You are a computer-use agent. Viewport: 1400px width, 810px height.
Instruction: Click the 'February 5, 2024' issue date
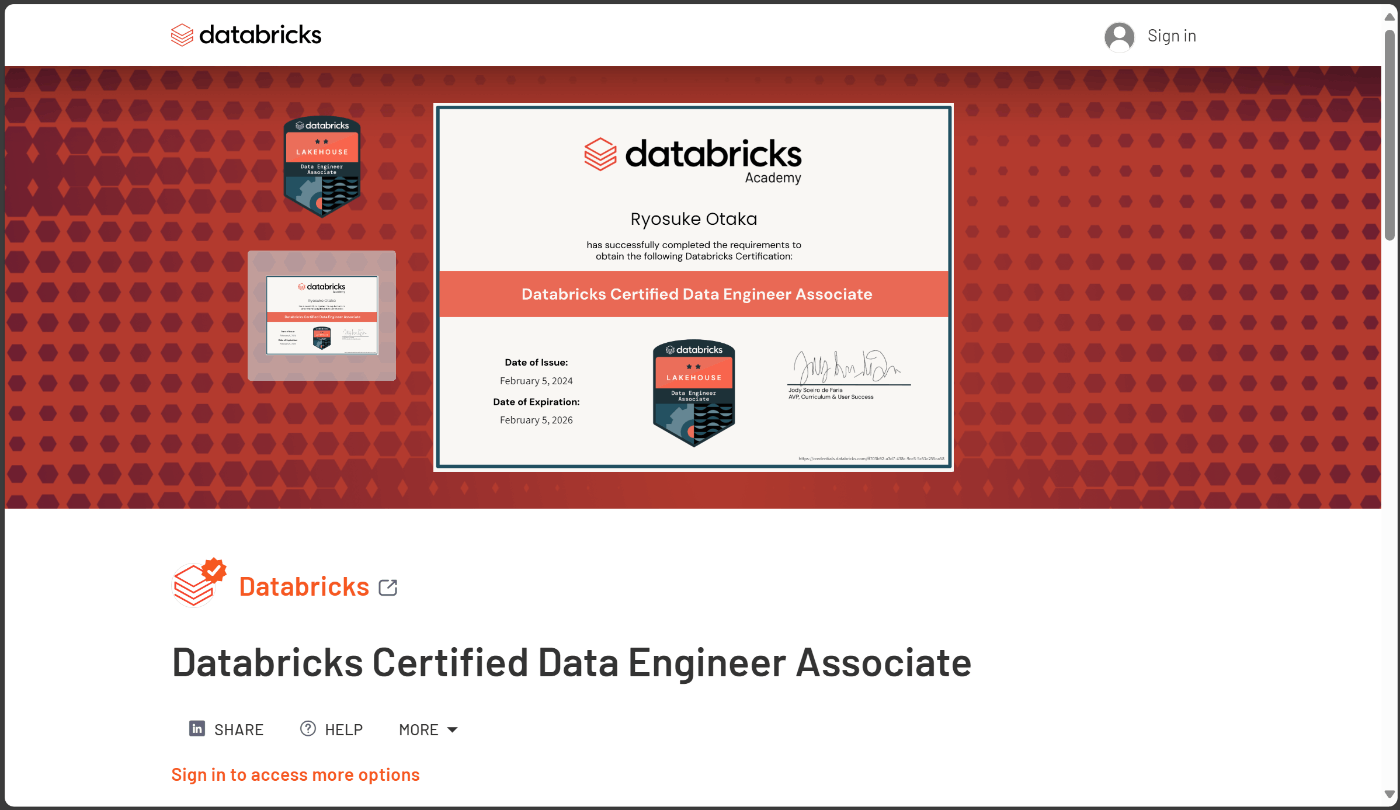(536, 381)
